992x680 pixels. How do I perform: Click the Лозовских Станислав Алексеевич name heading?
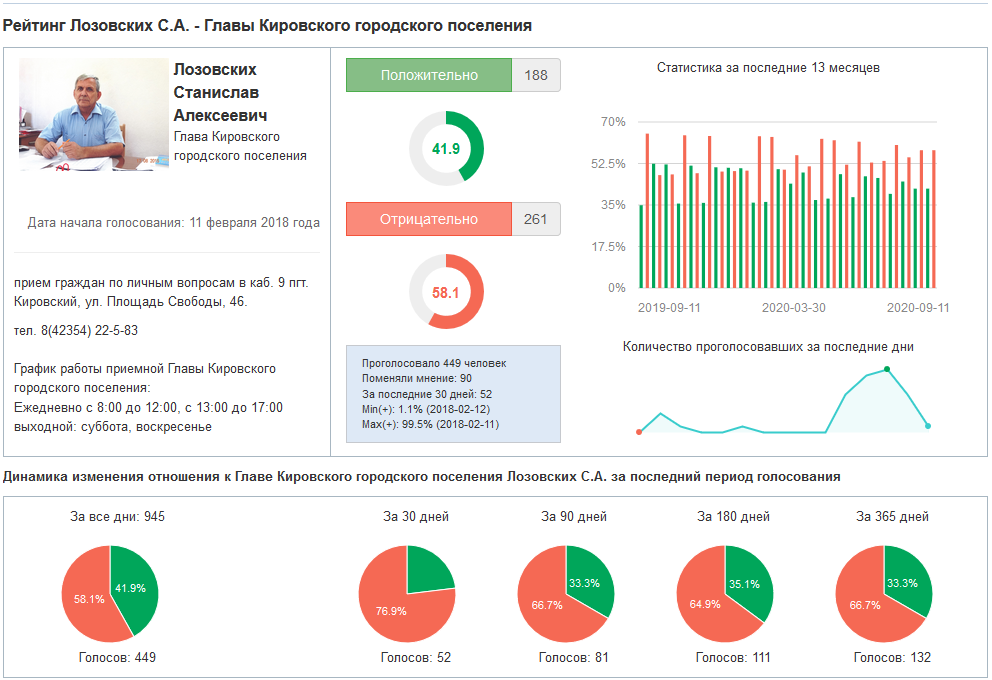(x=220, y=92)
